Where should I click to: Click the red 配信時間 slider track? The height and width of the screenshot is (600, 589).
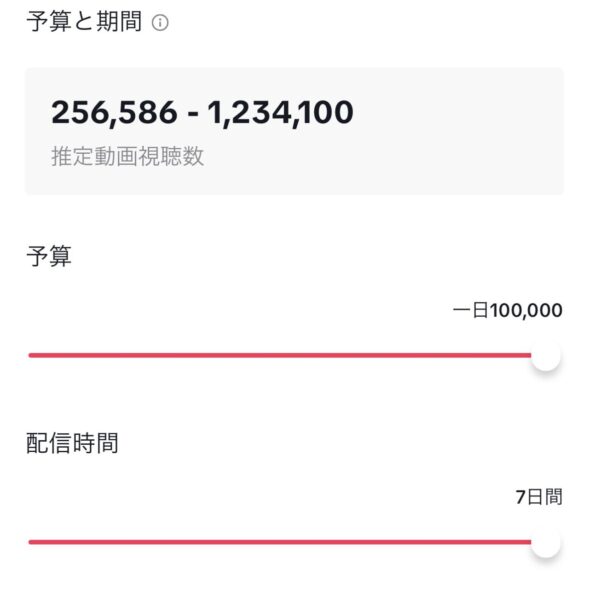point(280,542)
